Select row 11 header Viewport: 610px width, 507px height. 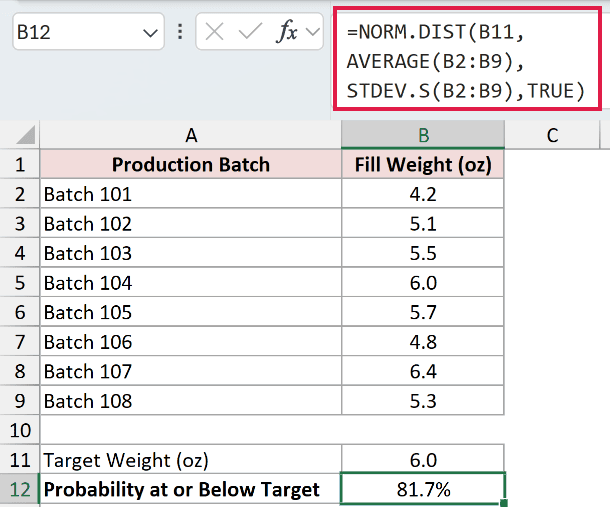[20, 460]
